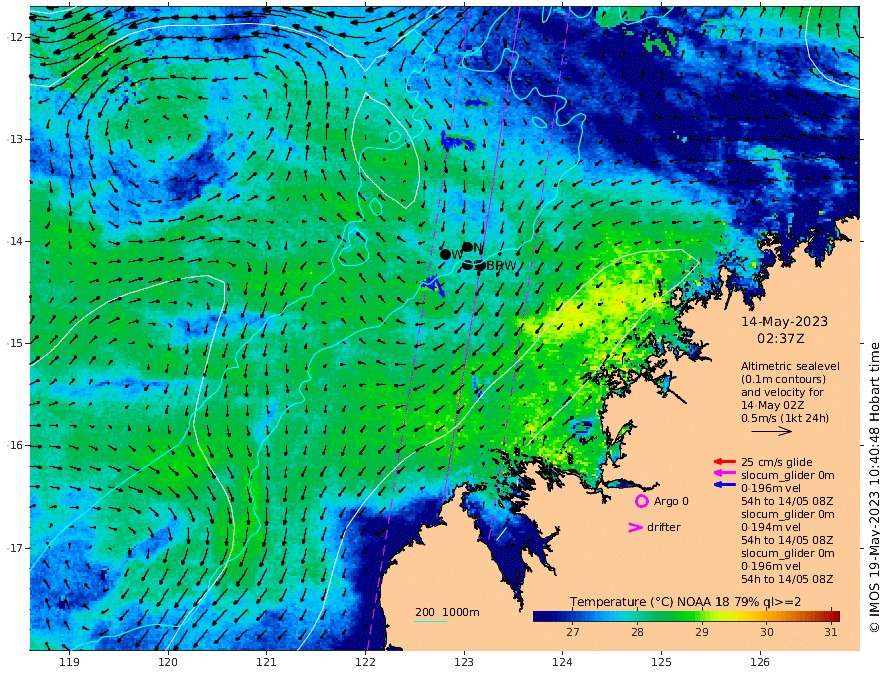The image size is (880, 680).
Task: Click the 'drifter' legend label
Action: click(x=663, y=527)
